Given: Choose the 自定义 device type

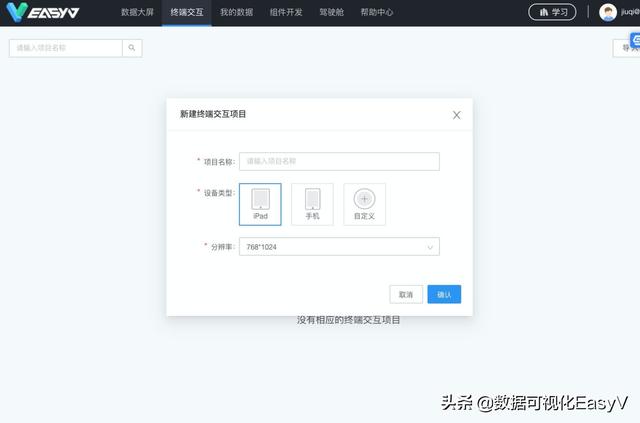Looking at the screenshot, I should point(364,204).
